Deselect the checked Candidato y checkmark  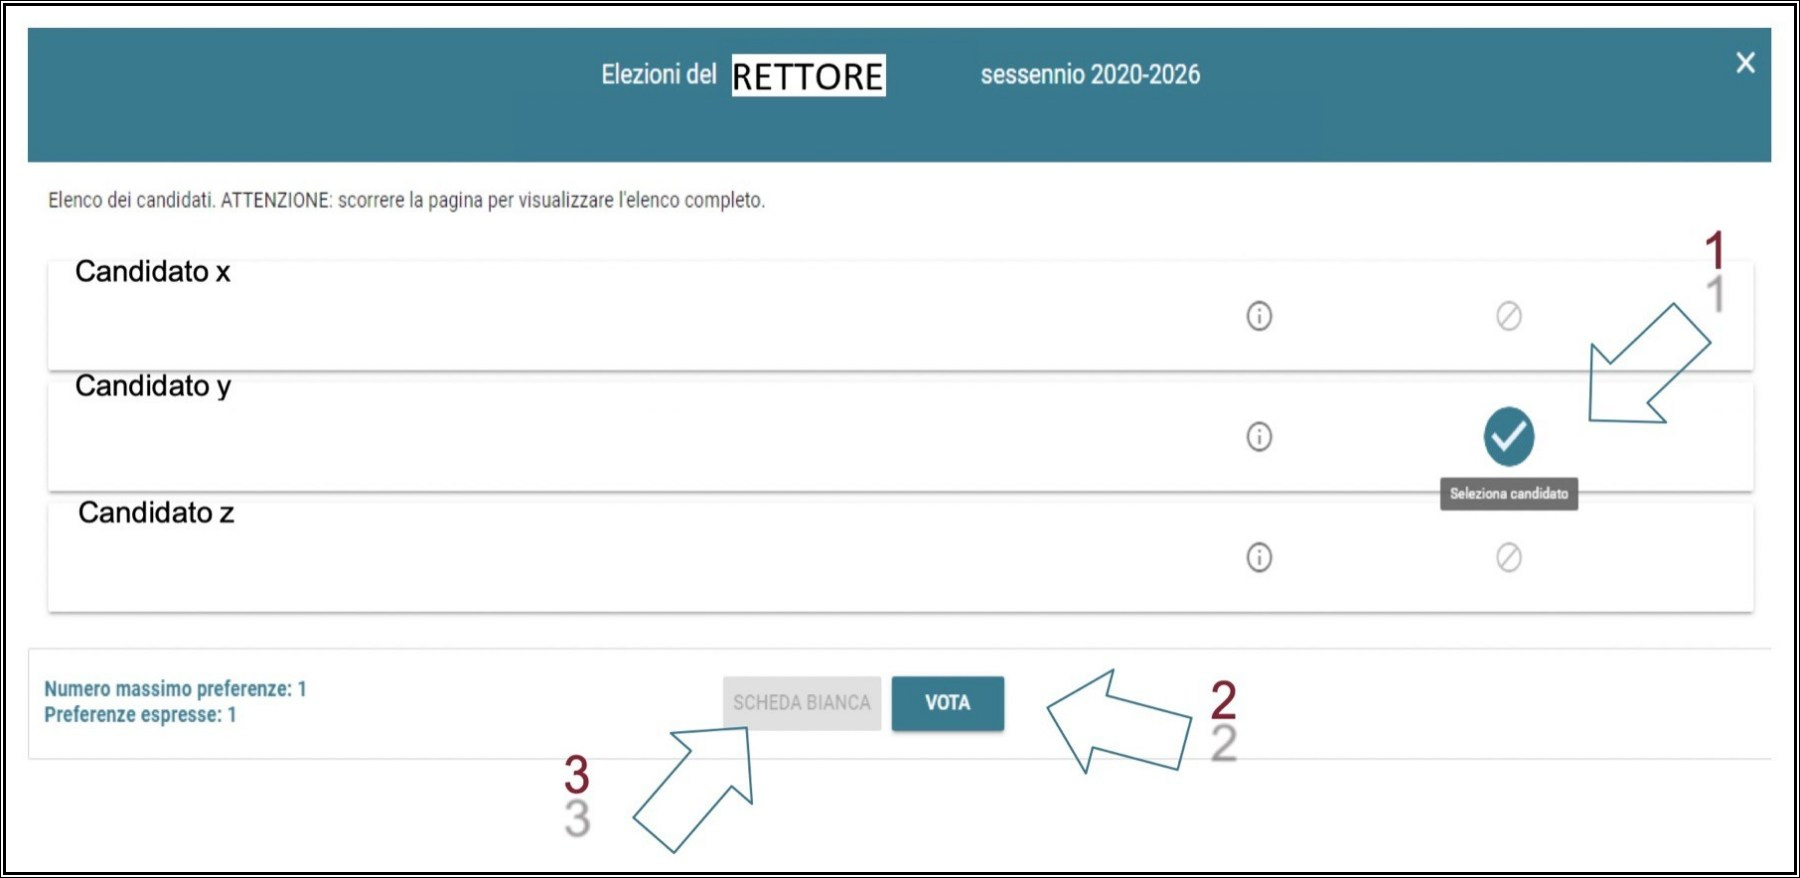tap(1509, 437)
